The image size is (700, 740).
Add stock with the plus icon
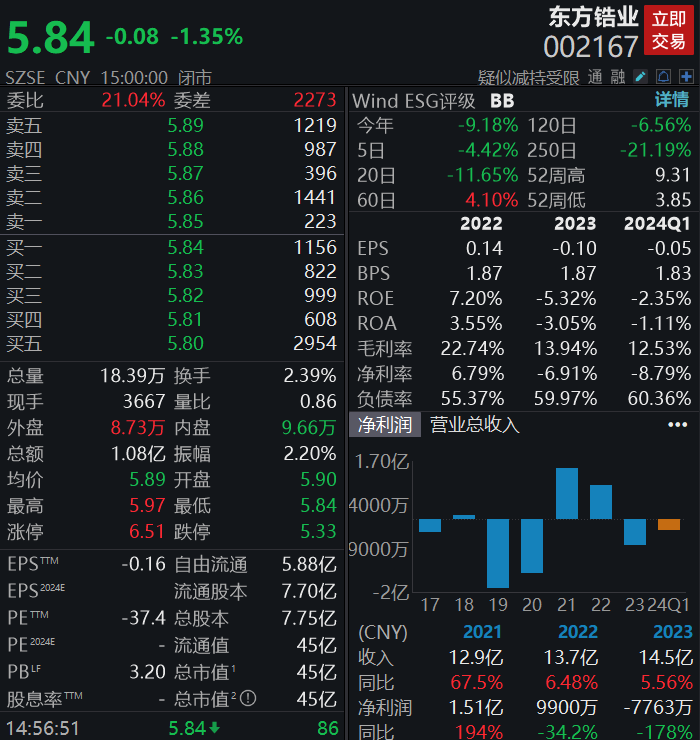pyautogui.click(x=686, y=76)
